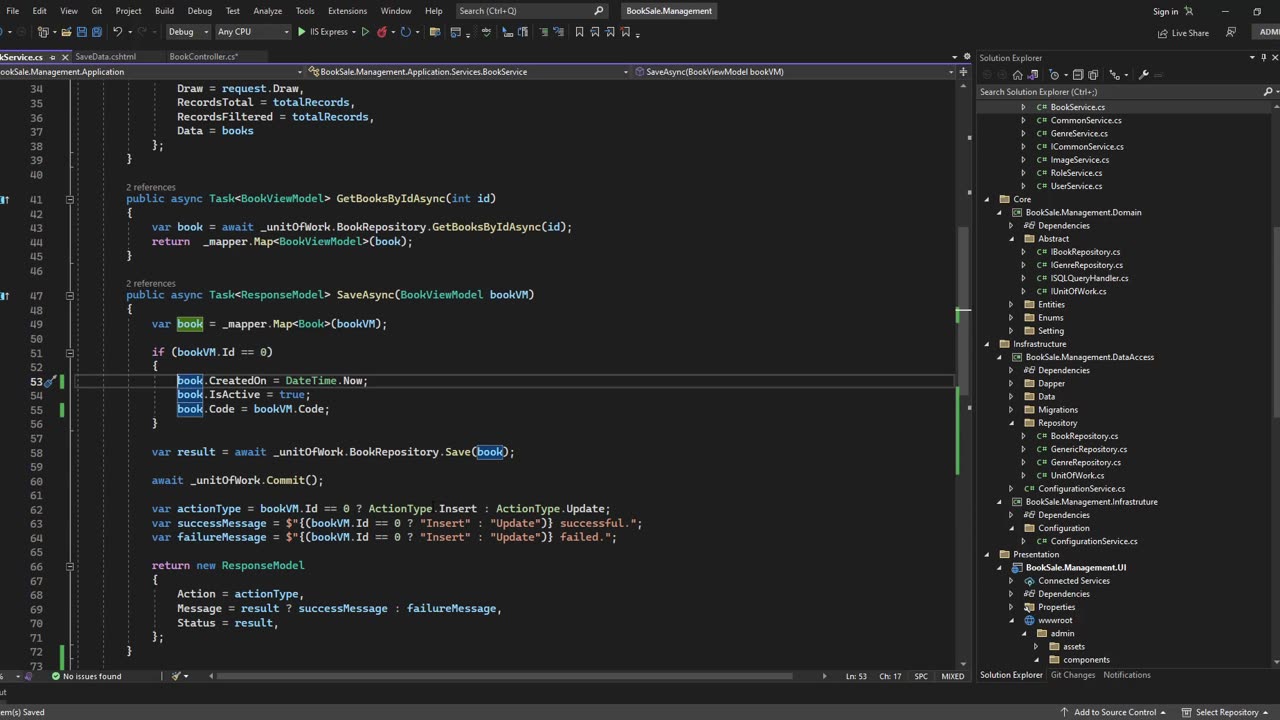Click the Show All Files icon
The height and width of the screenshot is (720, 1280).
point(1093,75)
